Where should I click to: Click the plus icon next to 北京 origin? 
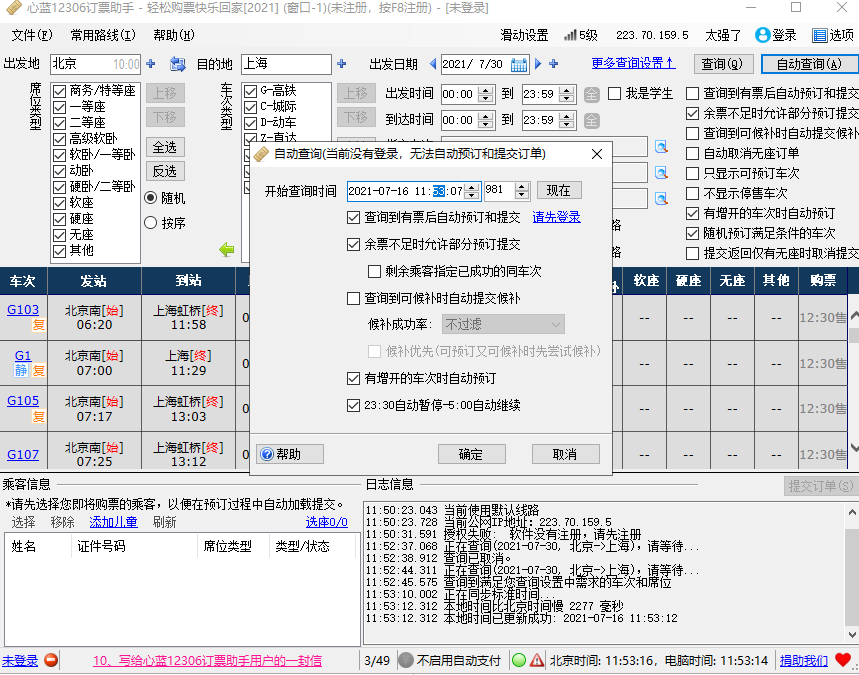point(152,65)
